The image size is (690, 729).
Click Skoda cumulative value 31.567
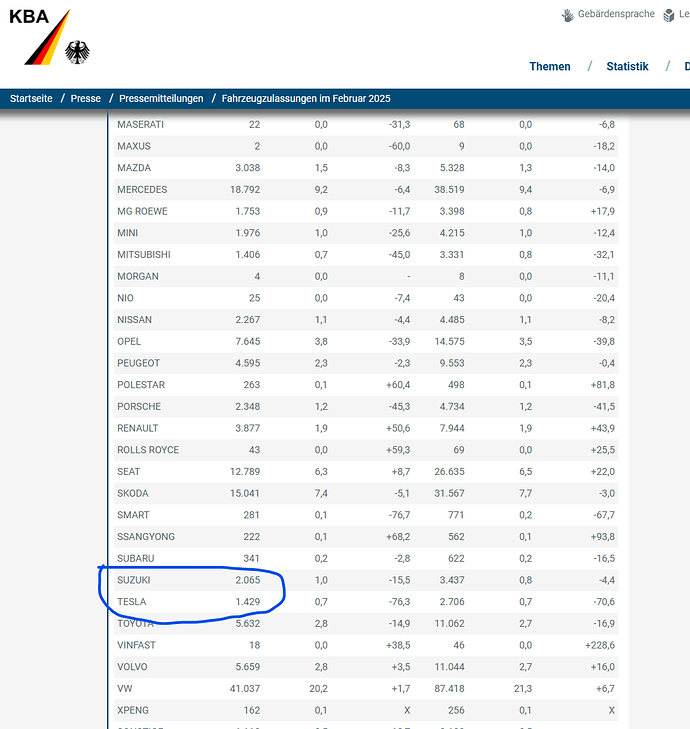click(449, 493)
